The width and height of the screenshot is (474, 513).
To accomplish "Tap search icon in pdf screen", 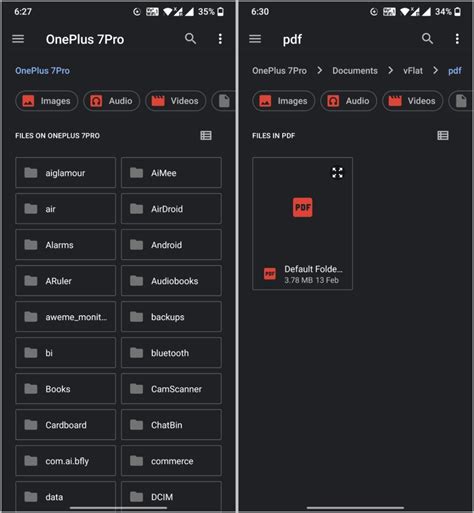I will [x=427, y=39].
